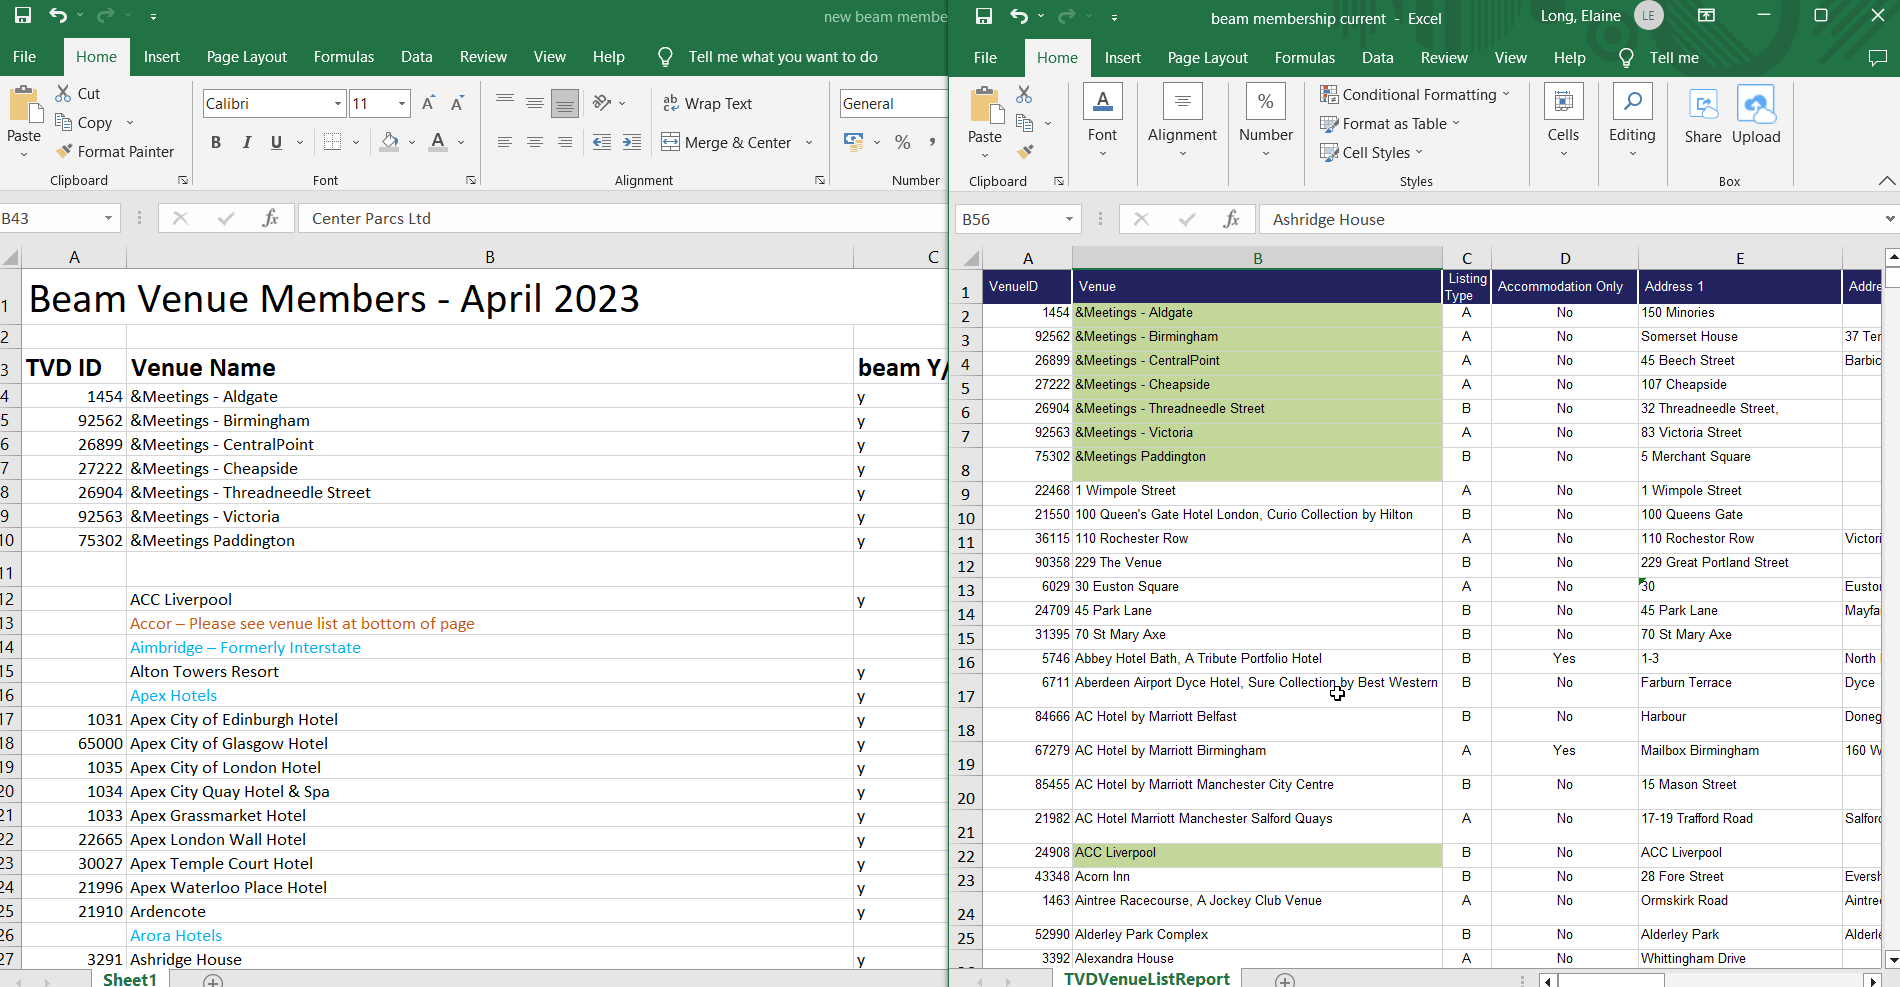Viewport: 1900px width, 987px height.
Task: Click Merge & Center in left window
Action: (x=726, y=142)
